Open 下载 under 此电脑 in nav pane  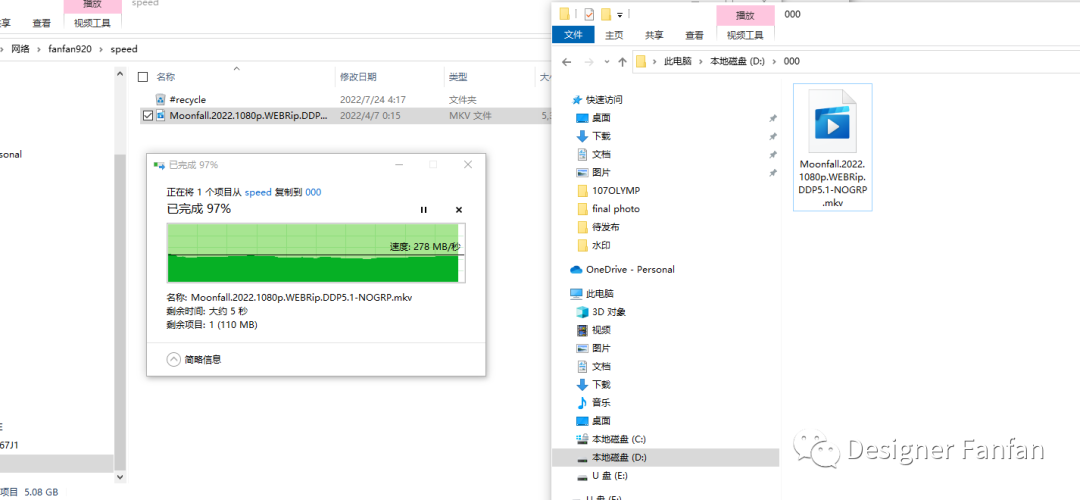point(601,384)
